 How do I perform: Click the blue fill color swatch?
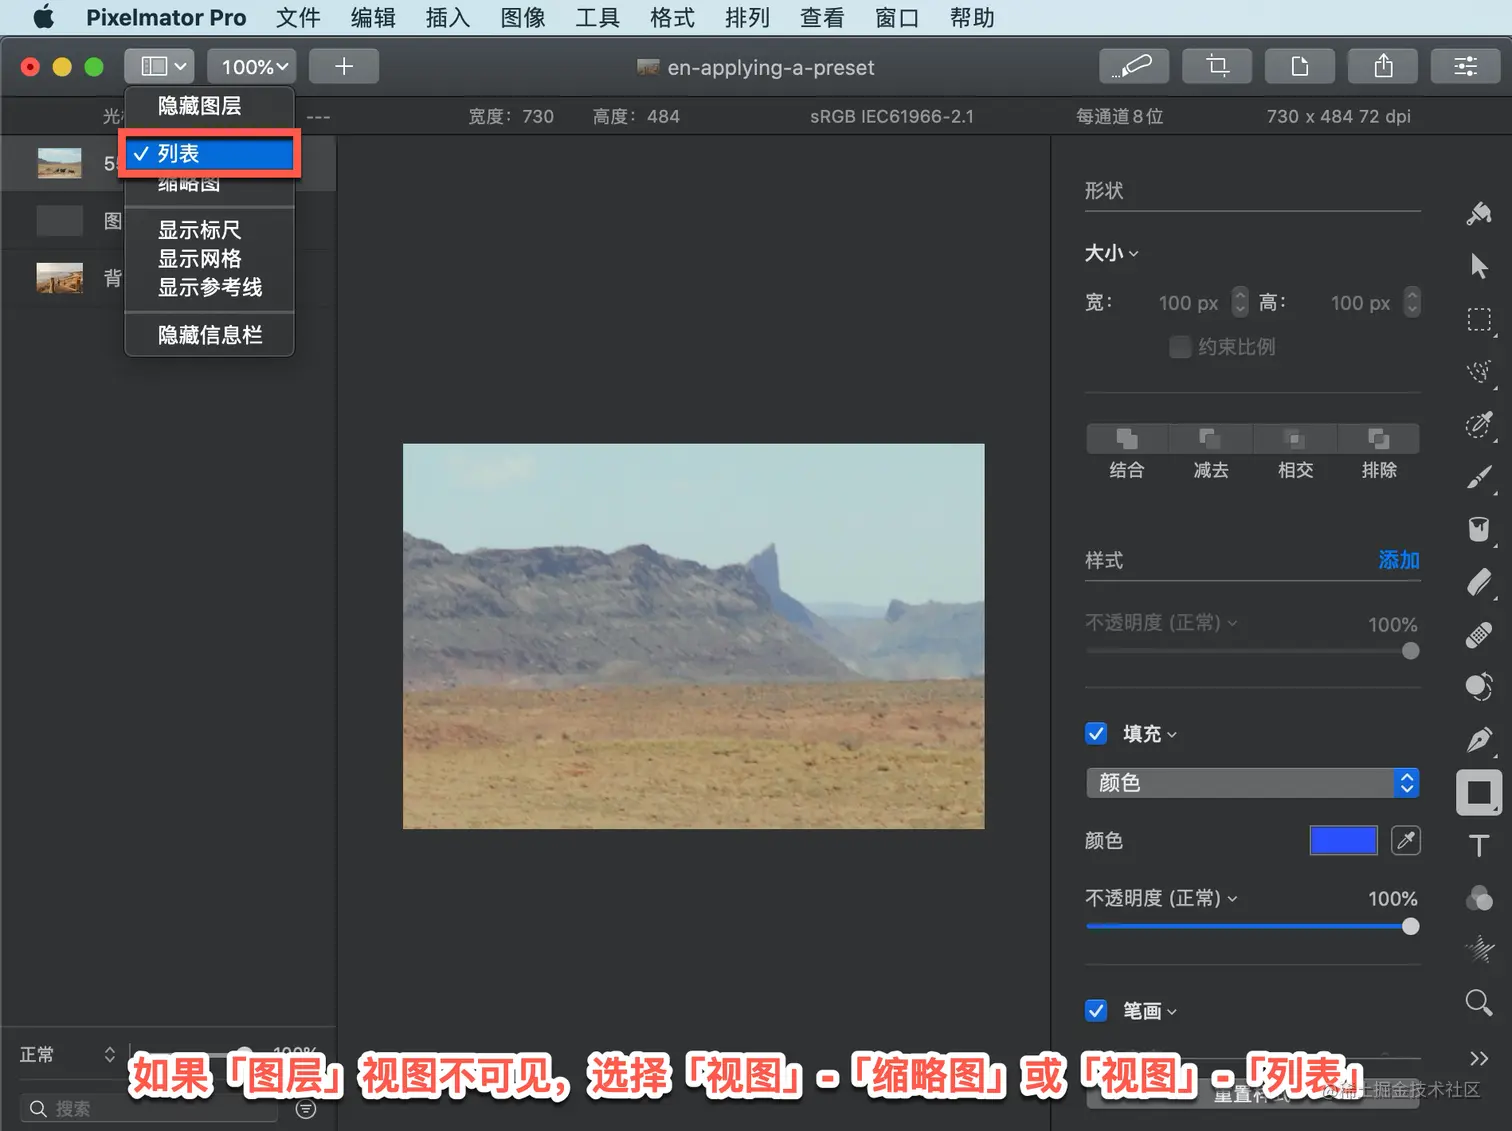point(1344,840)
